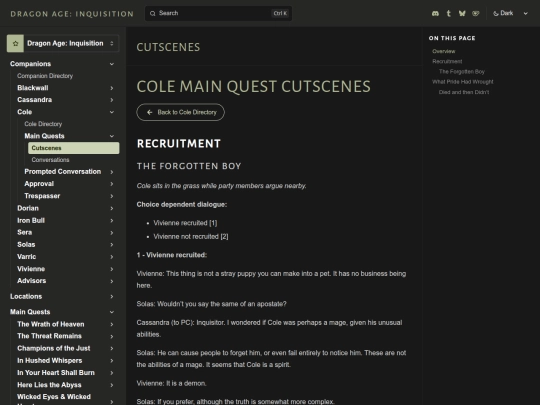Click the Ctrl K shortcut badge
The height and width of the screenshot is (405, 540).
(x=280, y=13)
